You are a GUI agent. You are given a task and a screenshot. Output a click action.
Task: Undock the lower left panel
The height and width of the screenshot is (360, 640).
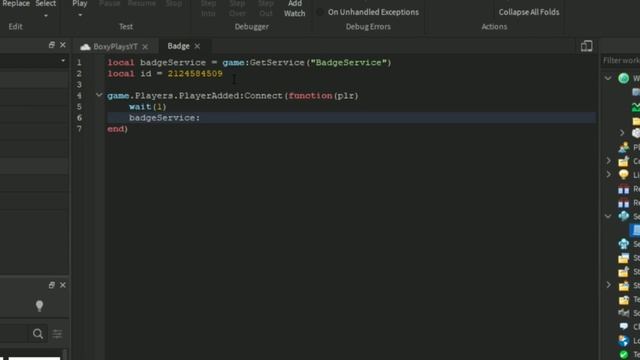[x=51, y=285]
